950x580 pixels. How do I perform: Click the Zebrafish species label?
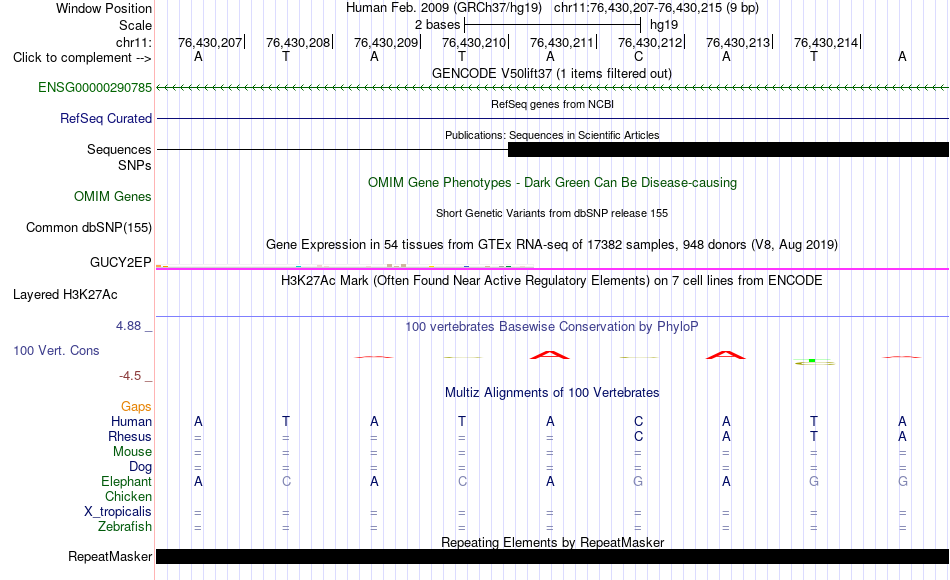coord(125,526)
